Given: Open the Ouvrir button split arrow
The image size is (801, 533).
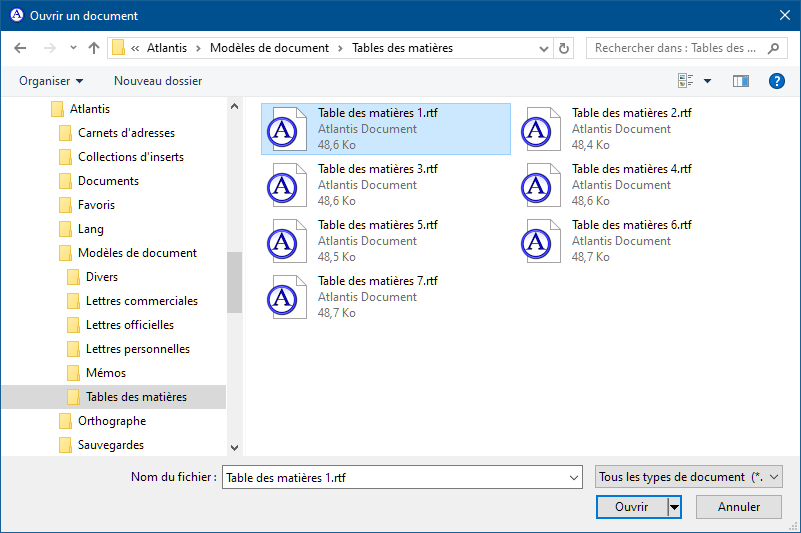Looking at the screenshot, I should [x=674, y=507].
